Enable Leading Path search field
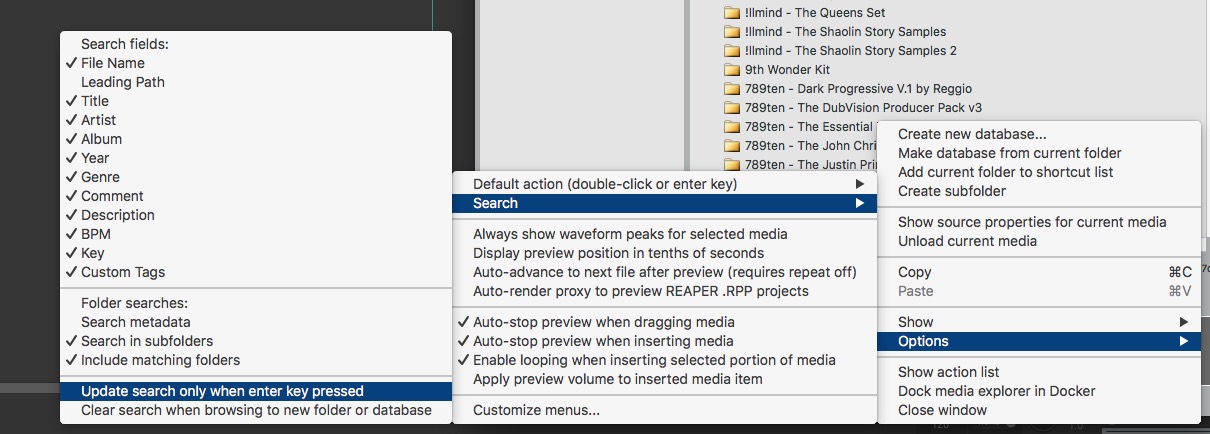The width and height of the screenshot is (1210, 434). 122,82
